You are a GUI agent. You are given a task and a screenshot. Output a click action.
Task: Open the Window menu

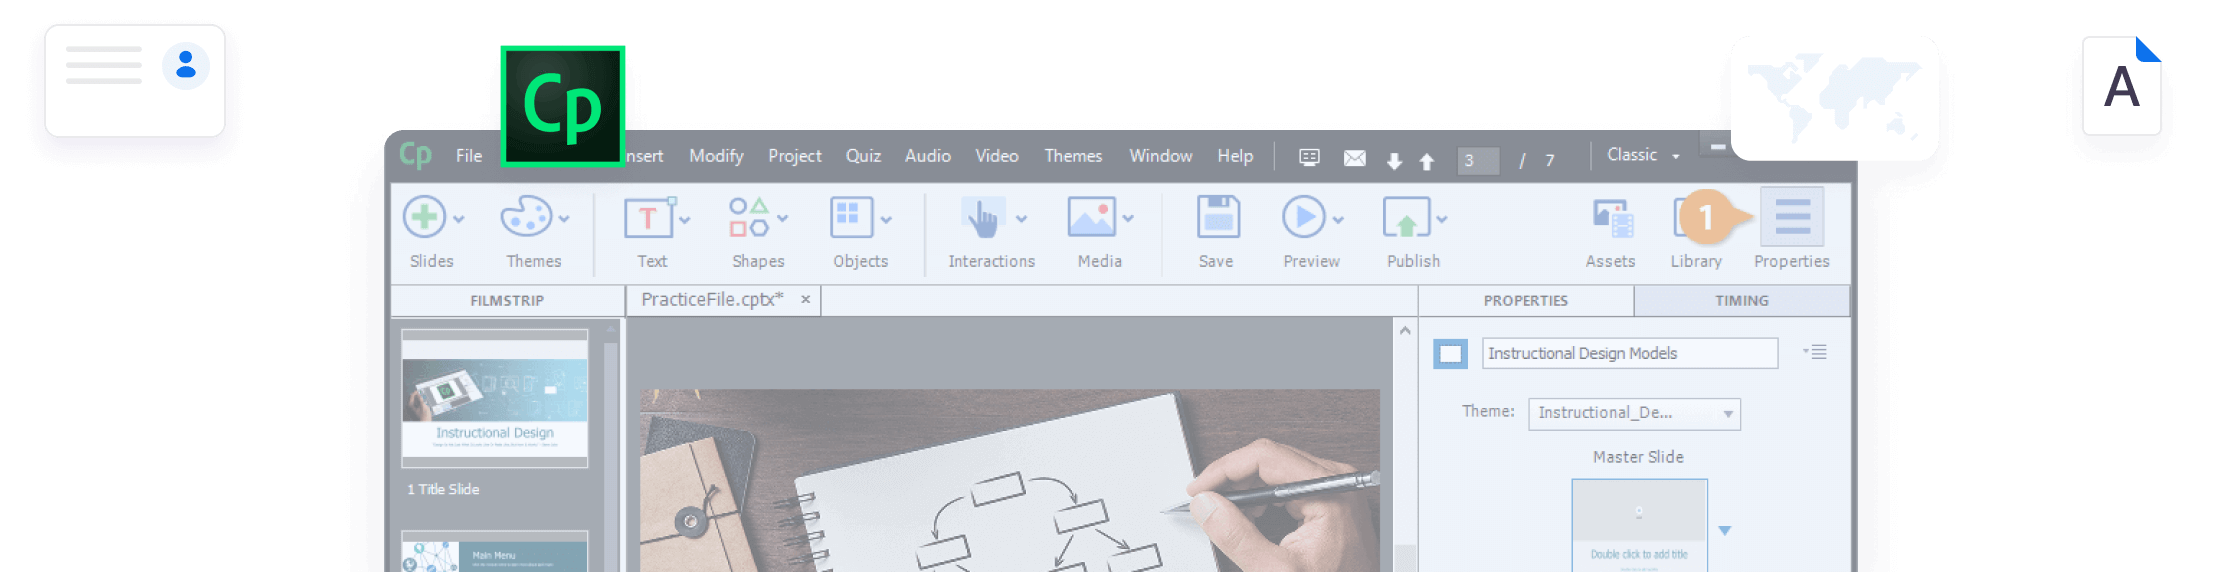click(x=1161, y=156)
